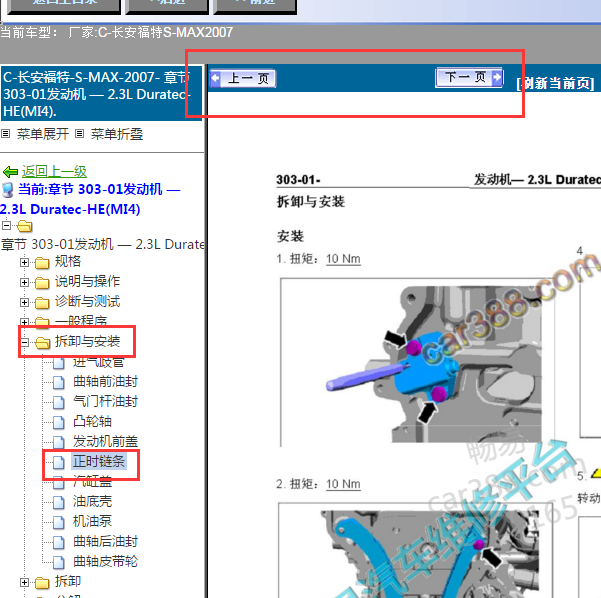Image resolution: width=601 pixels, height=598 pixels.
Task: Click 10 Nm torque link in step 1
Action: [x=343, y=259]
